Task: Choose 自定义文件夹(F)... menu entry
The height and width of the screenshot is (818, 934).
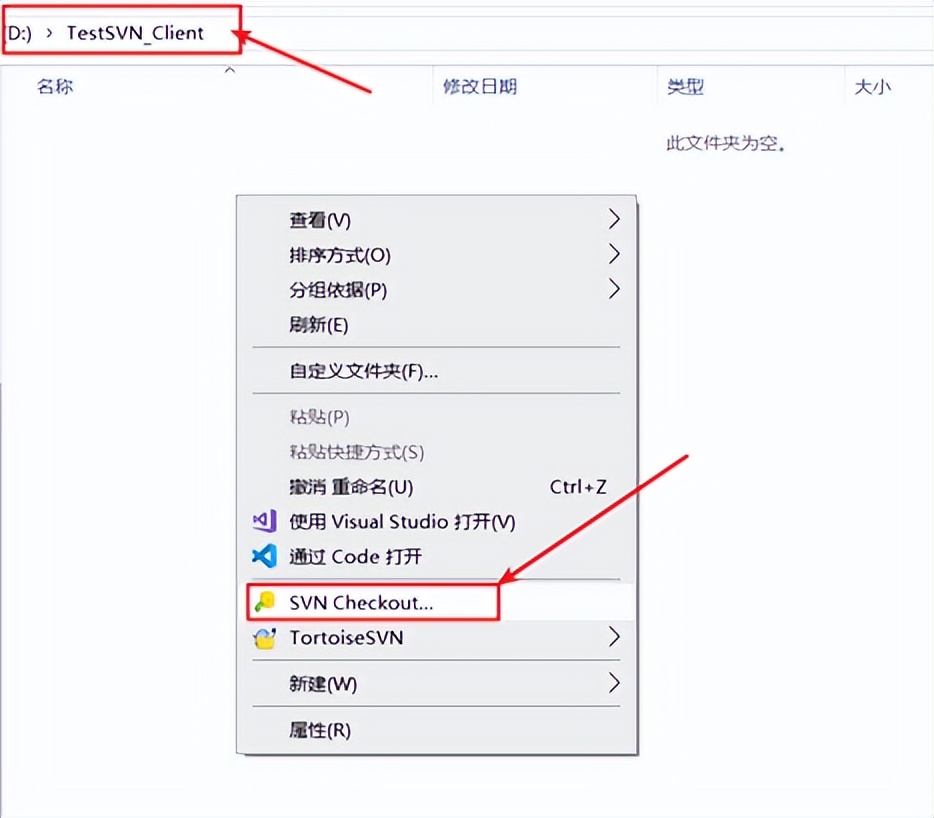Action: coord(436,371)
